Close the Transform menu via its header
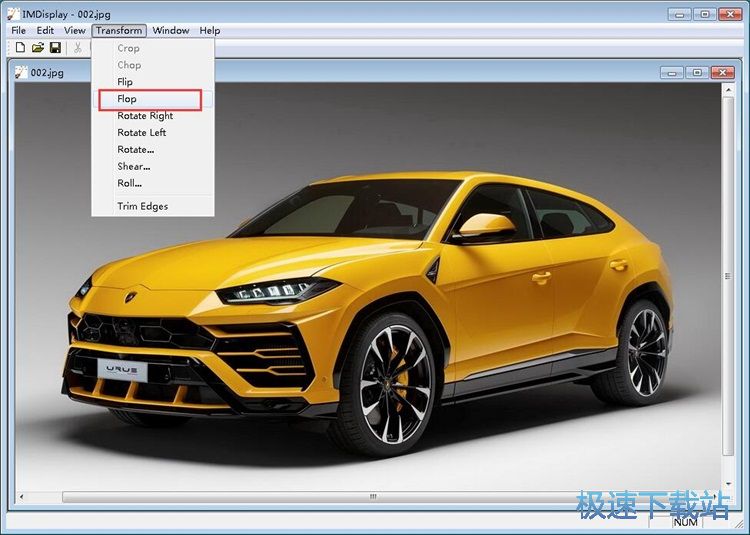 119,30
